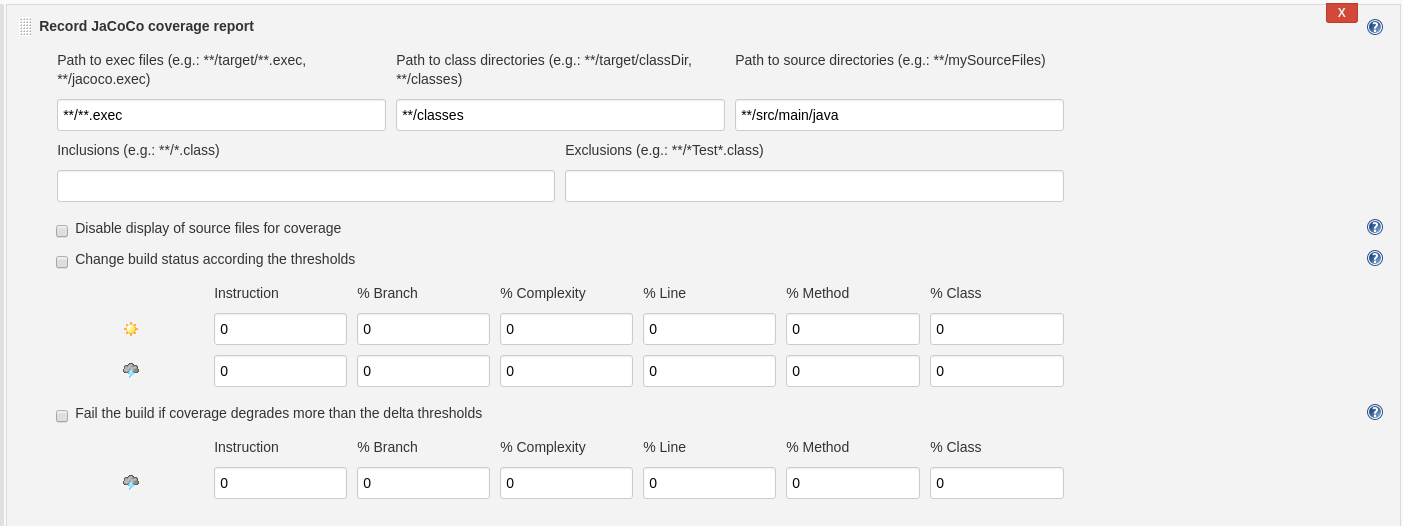Open help for Change build status thresholds
Image resolution: width=1403 pixels, height=526 pixels.
pyautogui.click(x=1374, y=258)
